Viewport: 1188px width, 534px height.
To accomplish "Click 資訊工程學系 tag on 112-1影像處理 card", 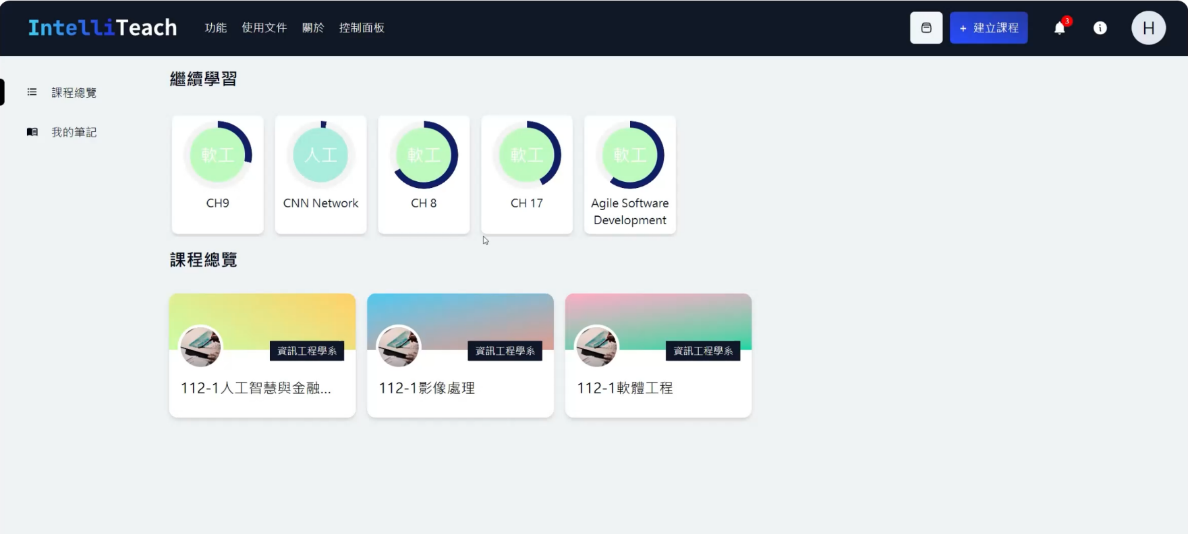I will pyautogui.click(x=505, y=351).
